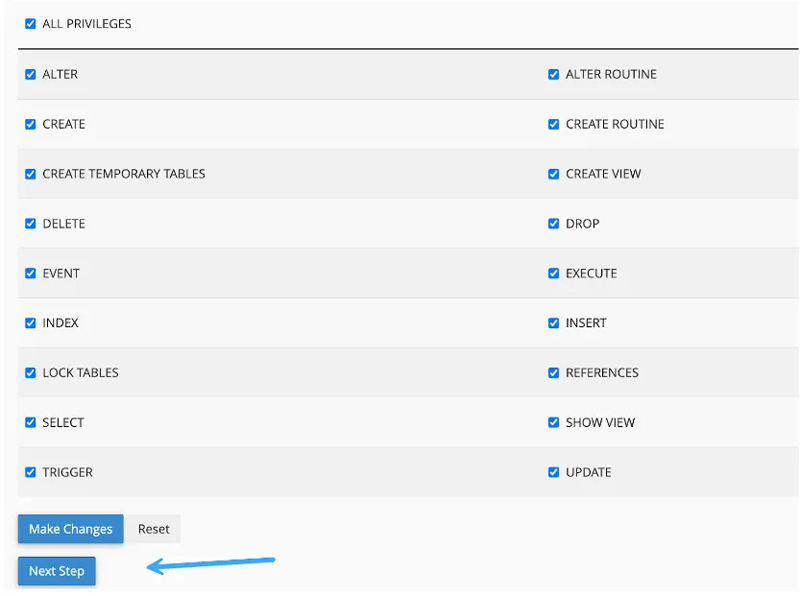Viewport: 800px width, 596px height.
Task: Proceed with the Next Step button
Action: point(56,571)
